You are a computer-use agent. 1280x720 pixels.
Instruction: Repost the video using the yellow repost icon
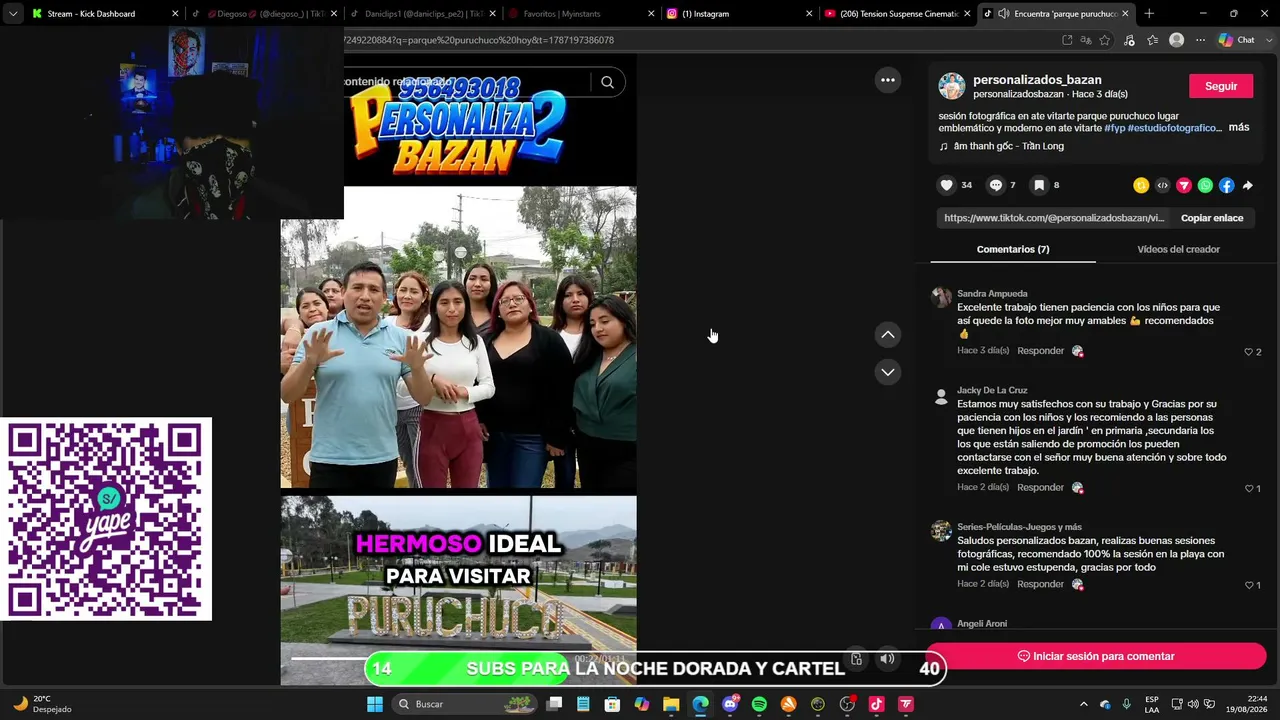point(1141,185)
